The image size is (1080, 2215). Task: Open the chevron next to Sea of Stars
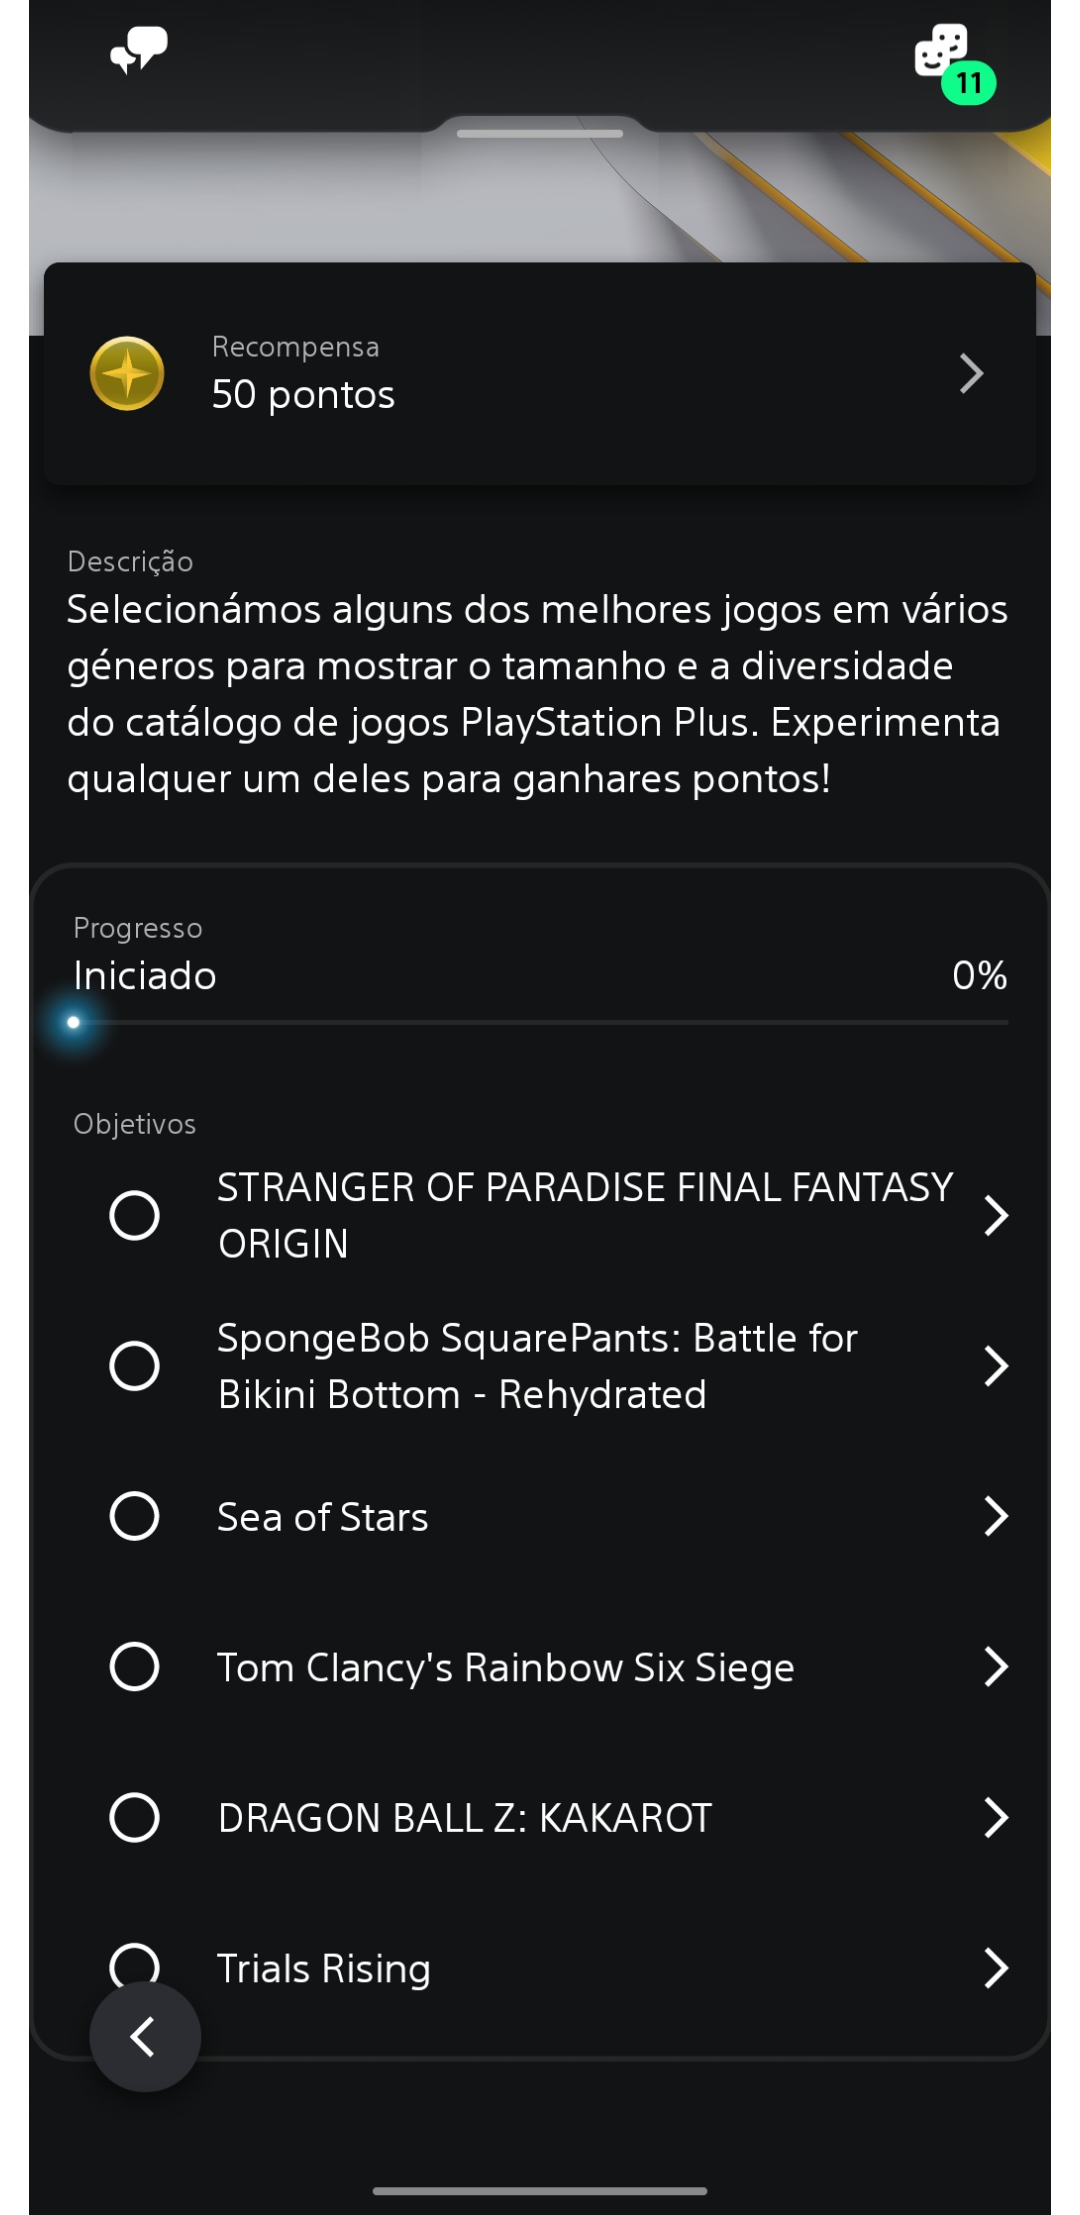995,1516
